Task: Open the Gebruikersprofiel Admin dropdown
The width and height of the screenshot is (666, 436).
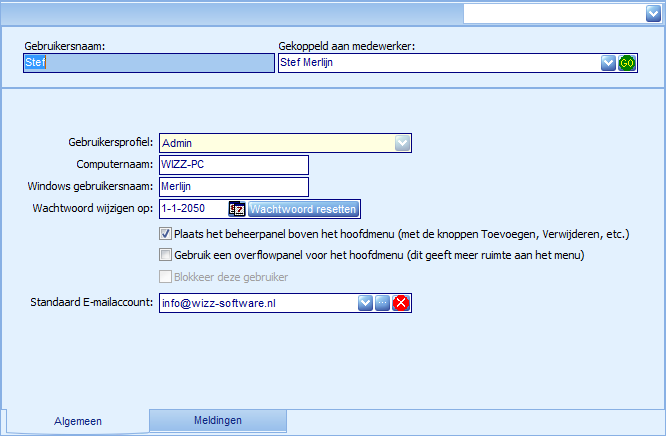Action: 402,143
